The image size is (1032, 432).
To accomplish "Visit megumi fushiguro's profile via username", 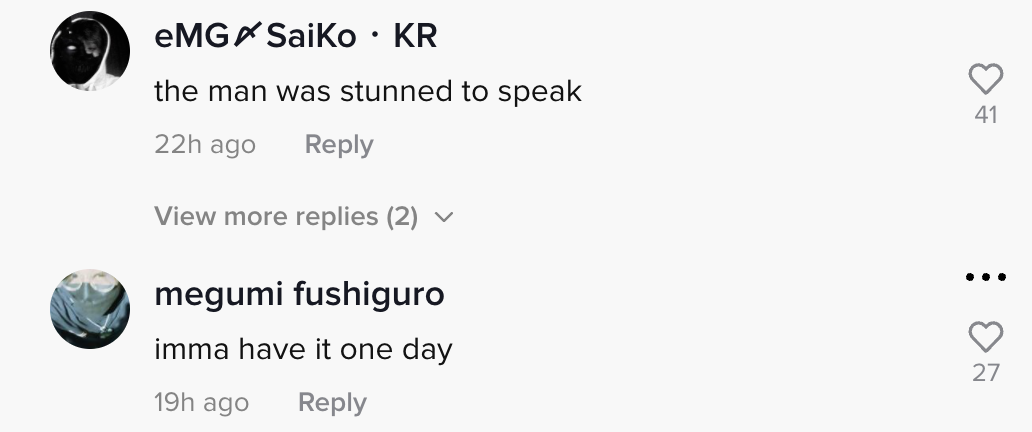I will pyautogui.click(x=300, y=295).
